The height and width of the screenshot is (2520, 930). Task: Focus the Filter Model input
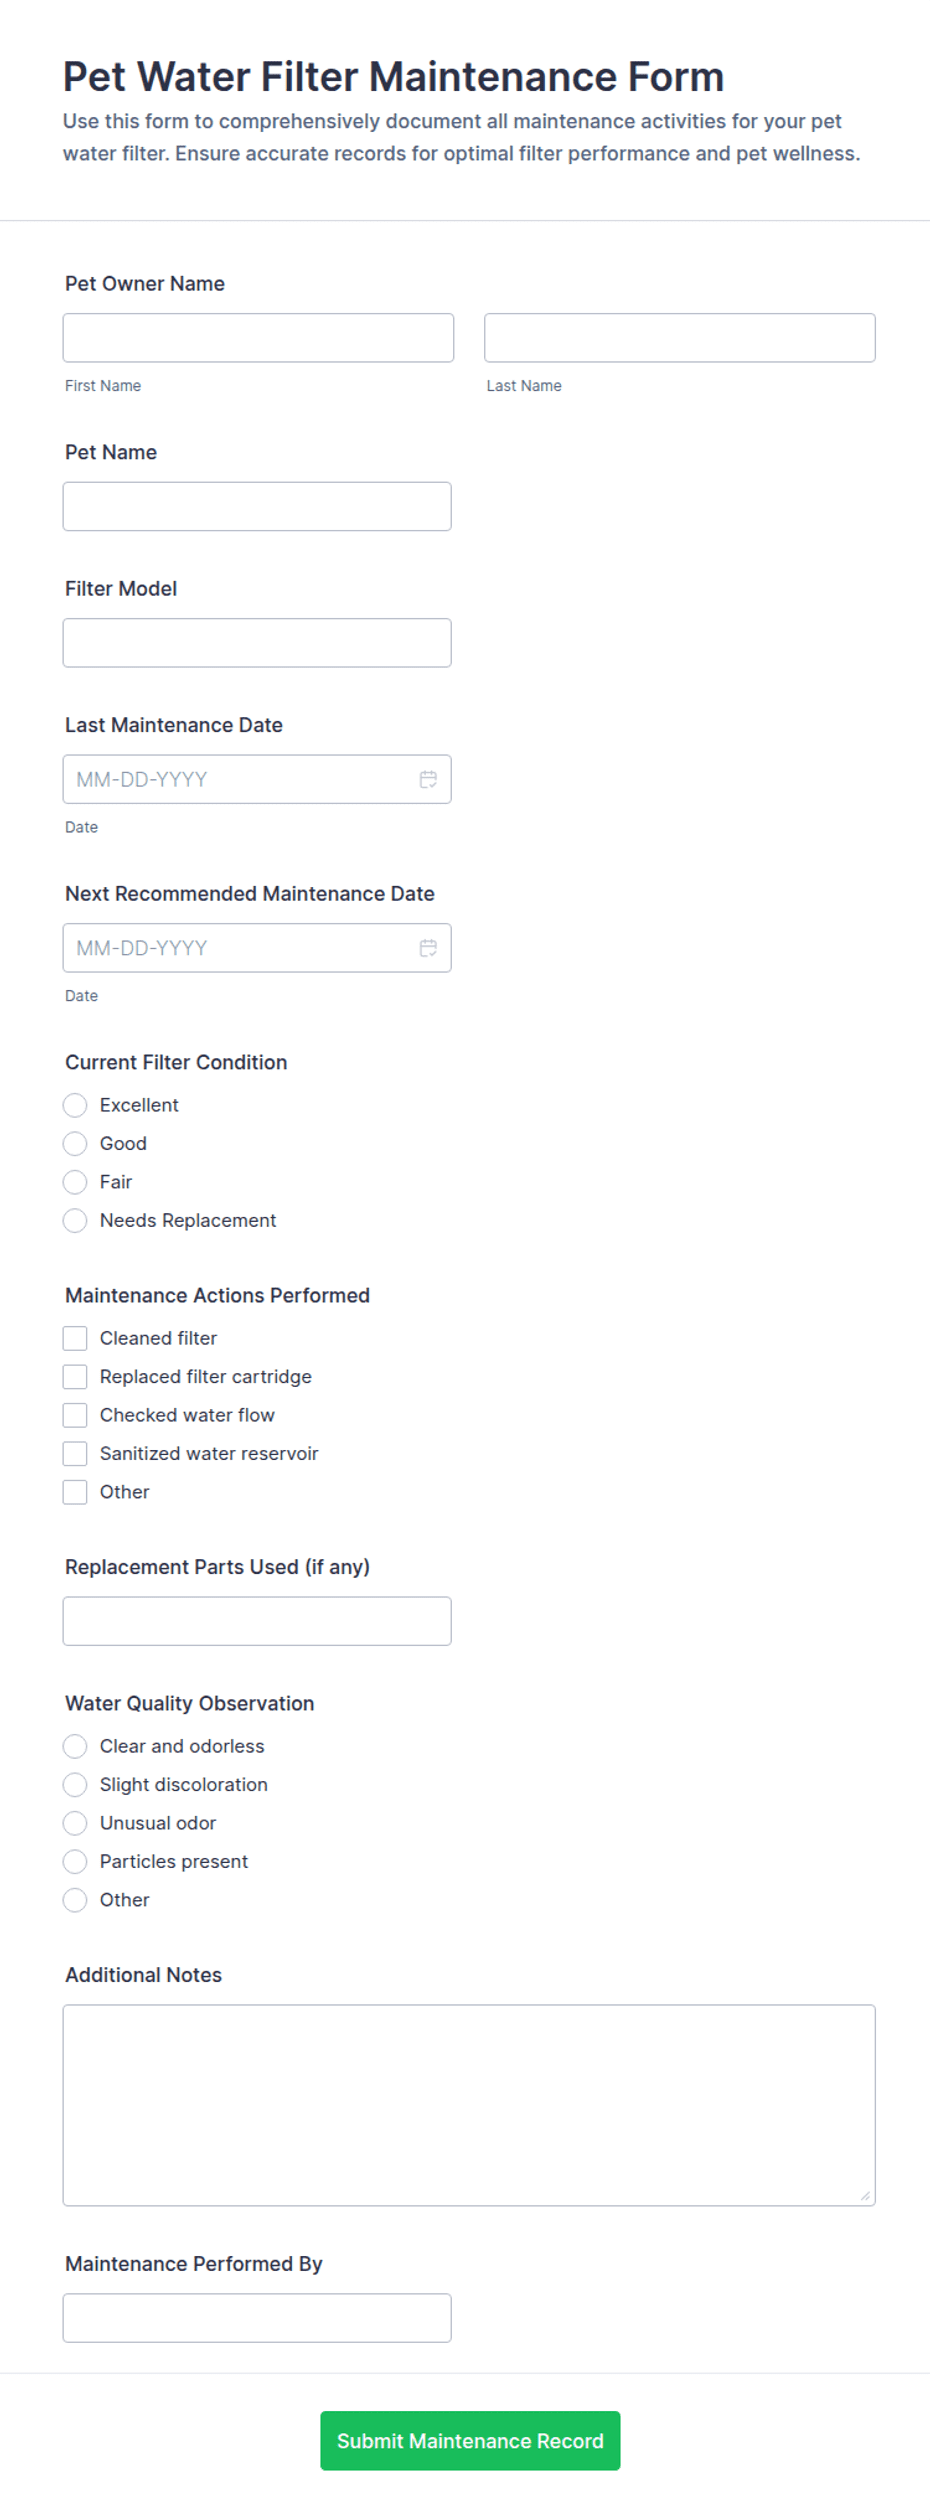pyautogui.click(x=257, y=643)
